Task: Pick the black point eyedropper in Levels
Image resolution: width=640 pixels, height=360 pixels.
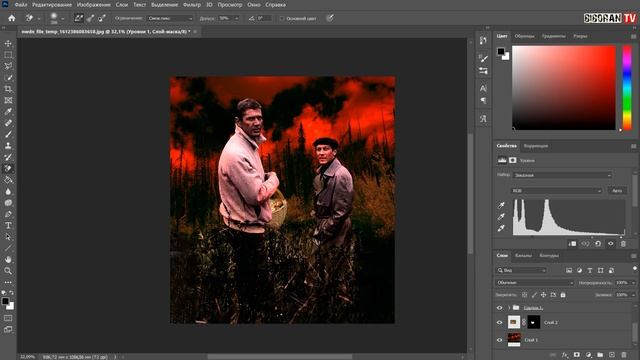Action: click(x=502, y=205)
